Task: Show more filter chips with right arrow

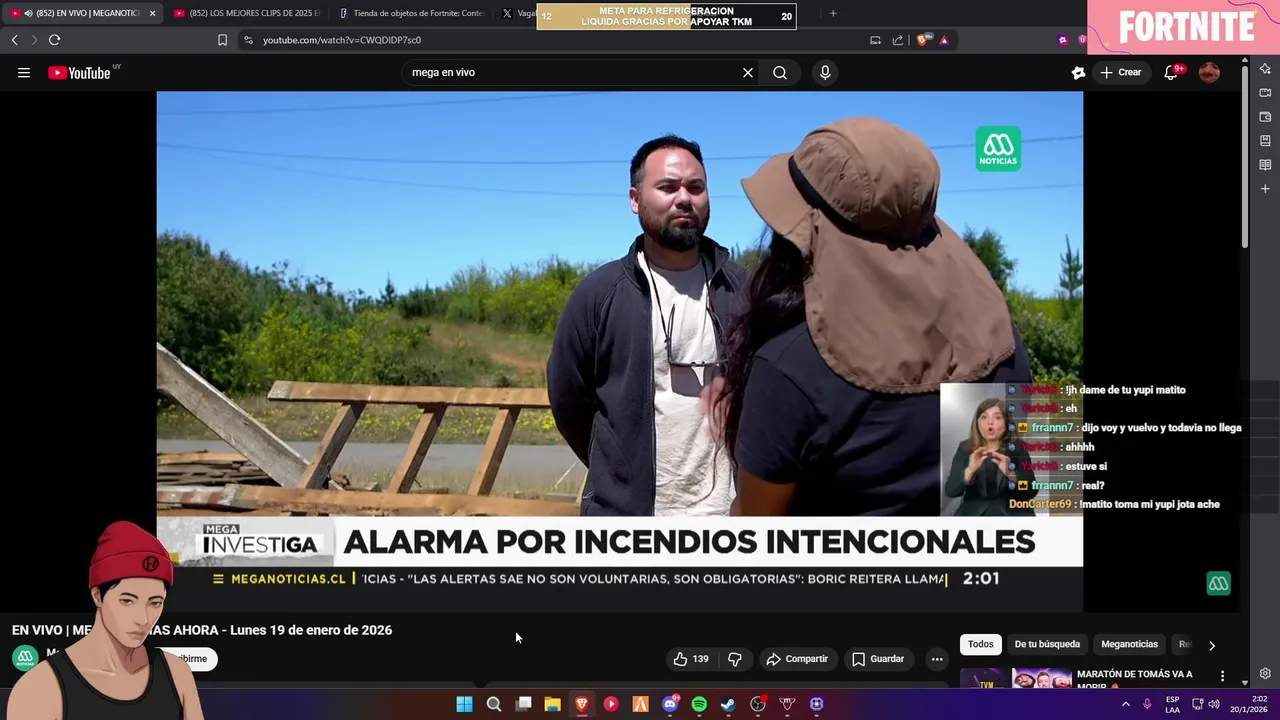Action: (x=1212, y=645)
